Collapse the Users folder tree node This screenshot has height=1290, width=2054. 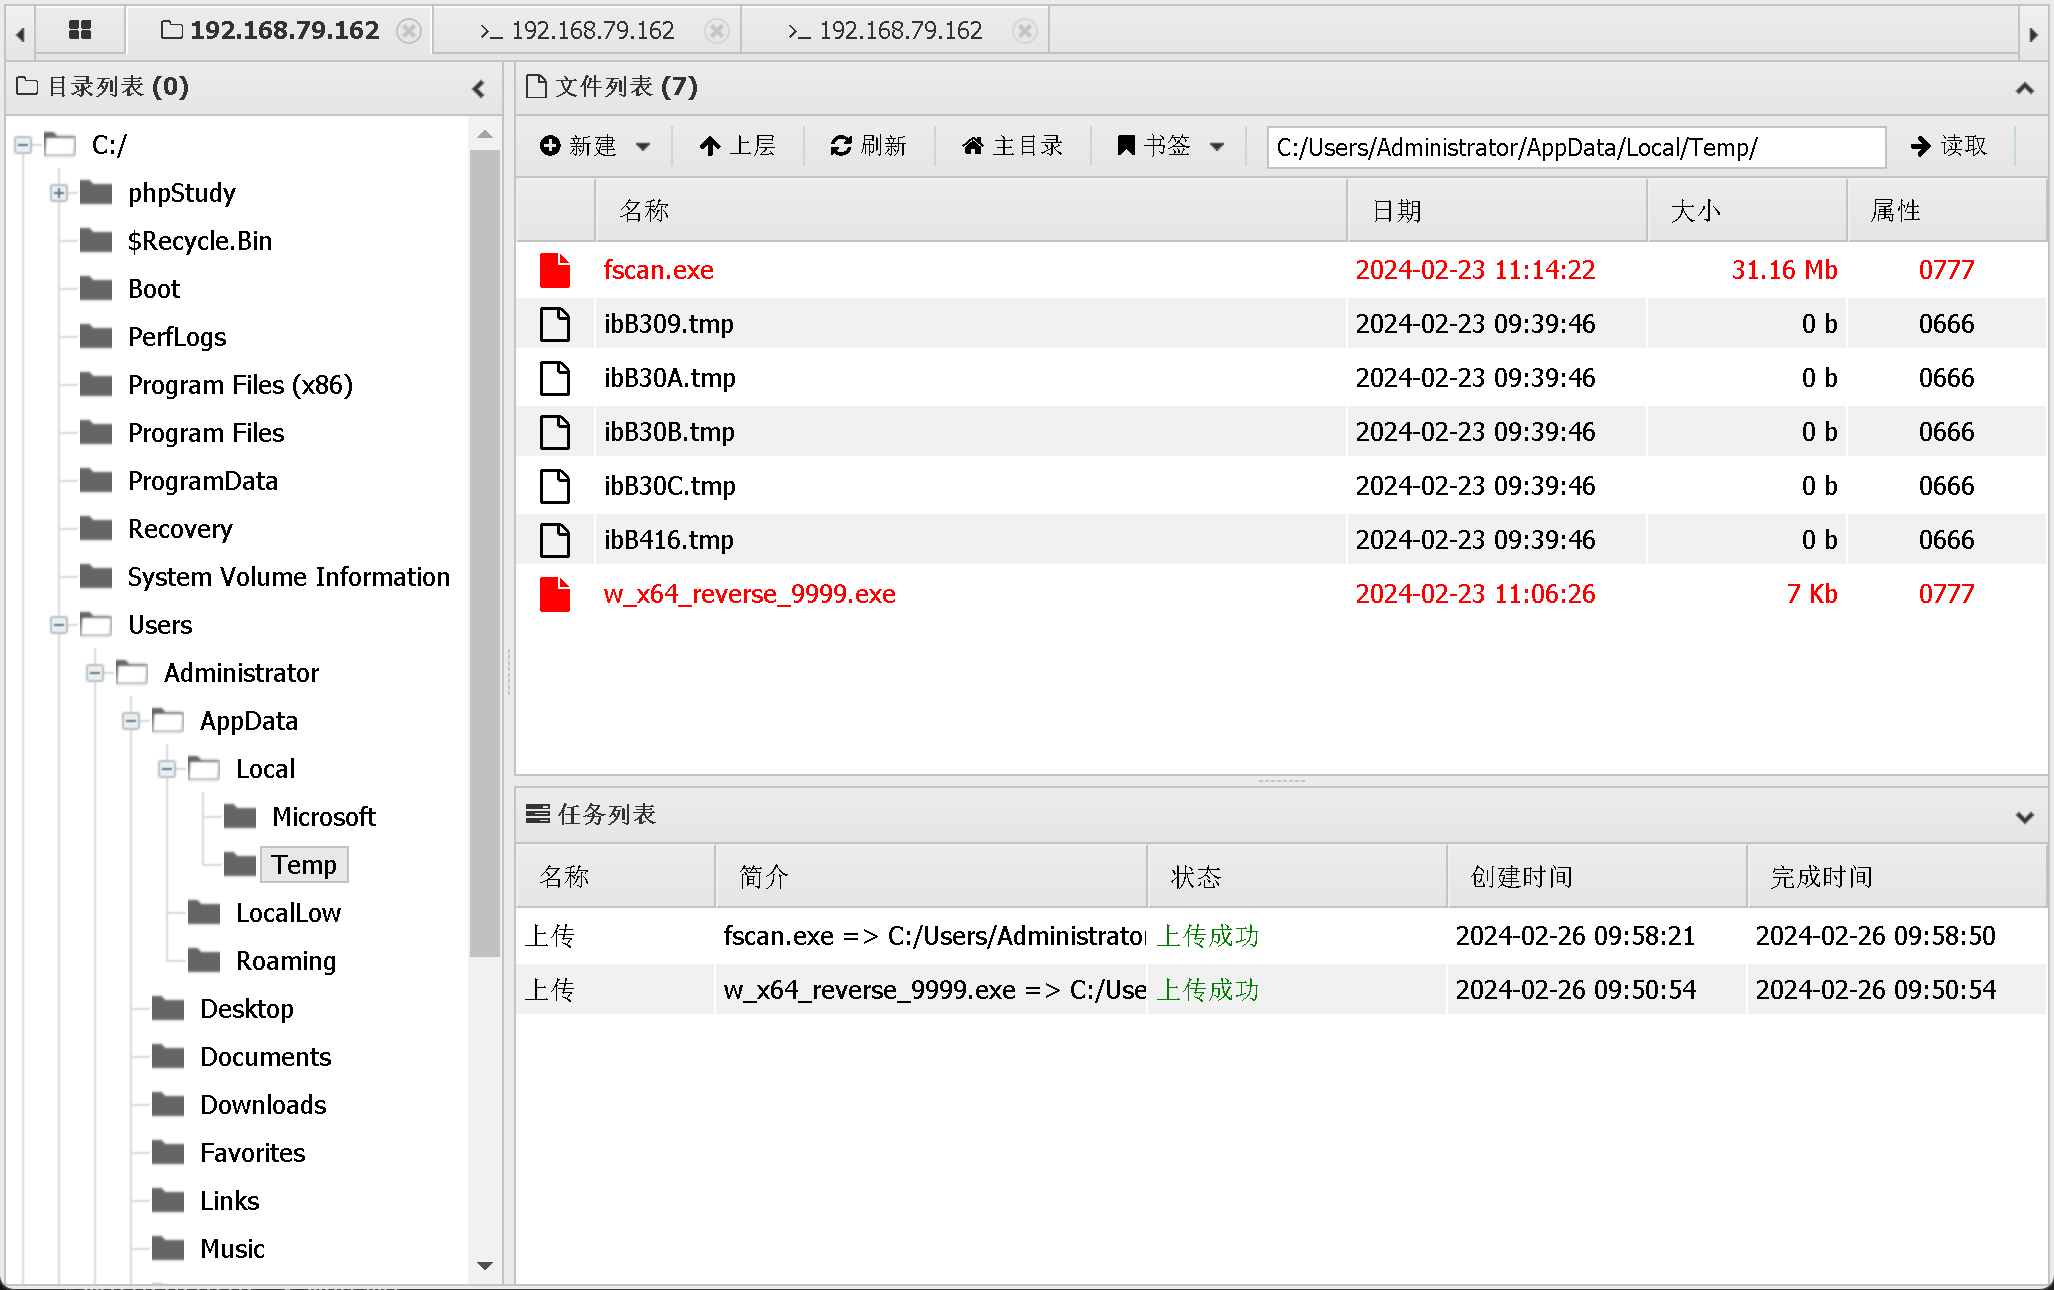pos(59,625)
